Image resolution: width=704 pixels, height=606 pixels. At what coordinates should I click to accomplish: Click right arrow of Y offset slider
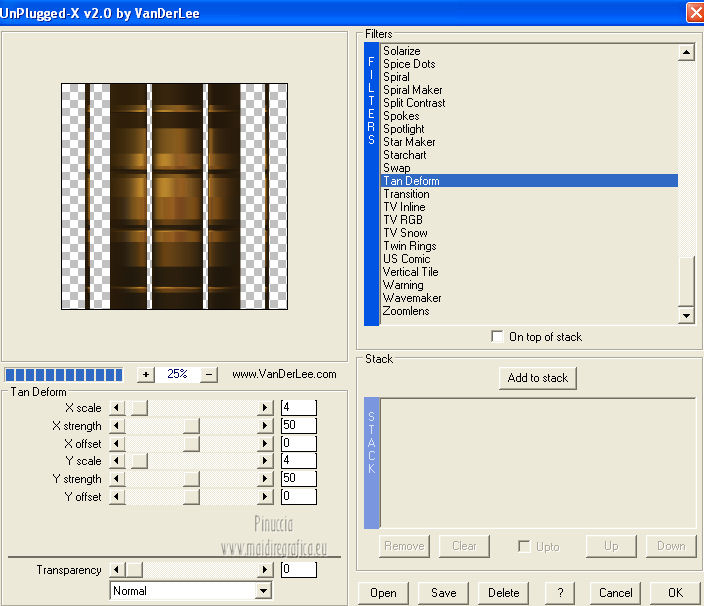[265, 497]
